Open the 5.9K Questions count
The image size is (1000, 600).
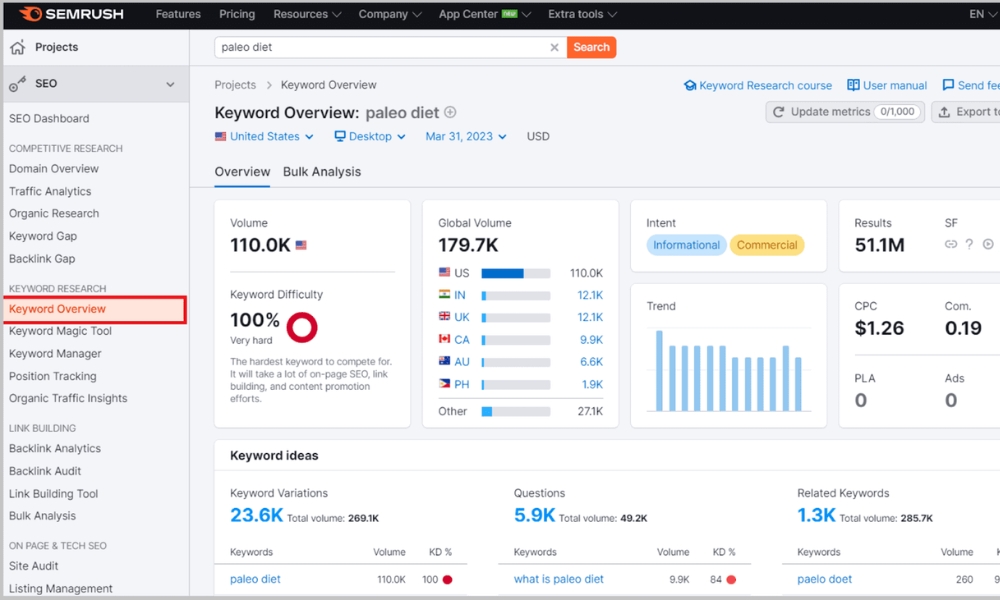534,515
